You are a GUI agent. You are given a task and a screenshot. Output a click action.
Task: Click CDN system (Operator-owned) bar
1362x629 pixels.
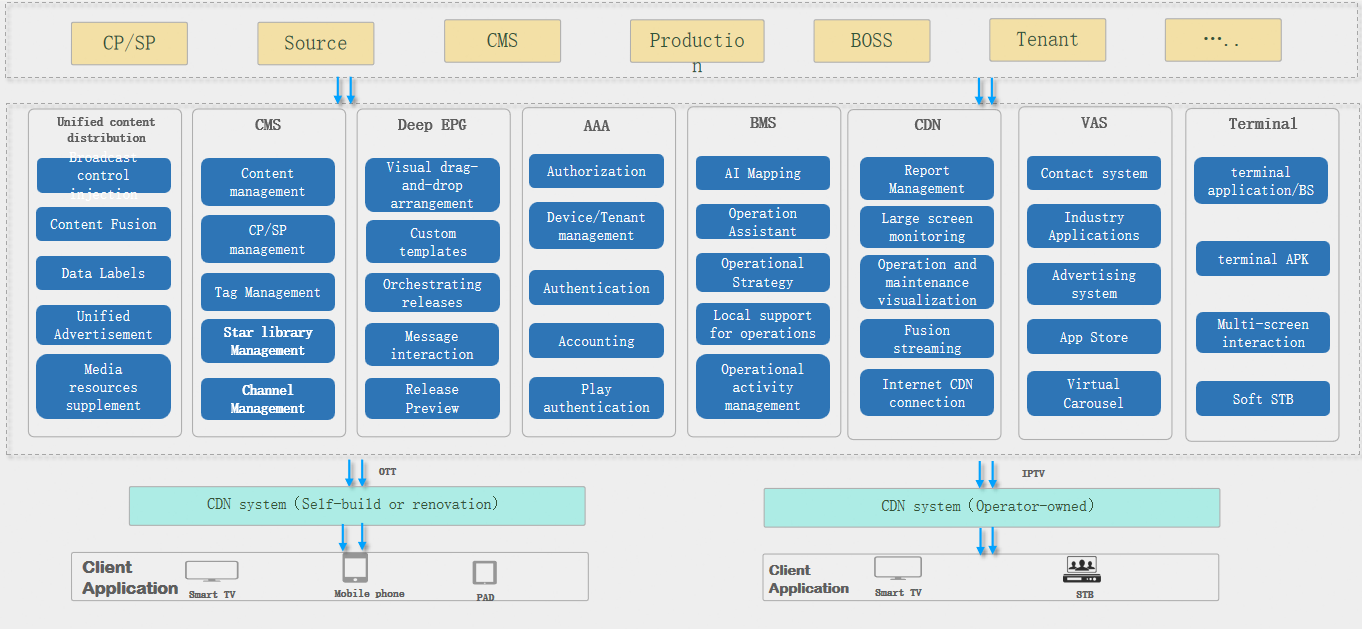pos(991,507)
